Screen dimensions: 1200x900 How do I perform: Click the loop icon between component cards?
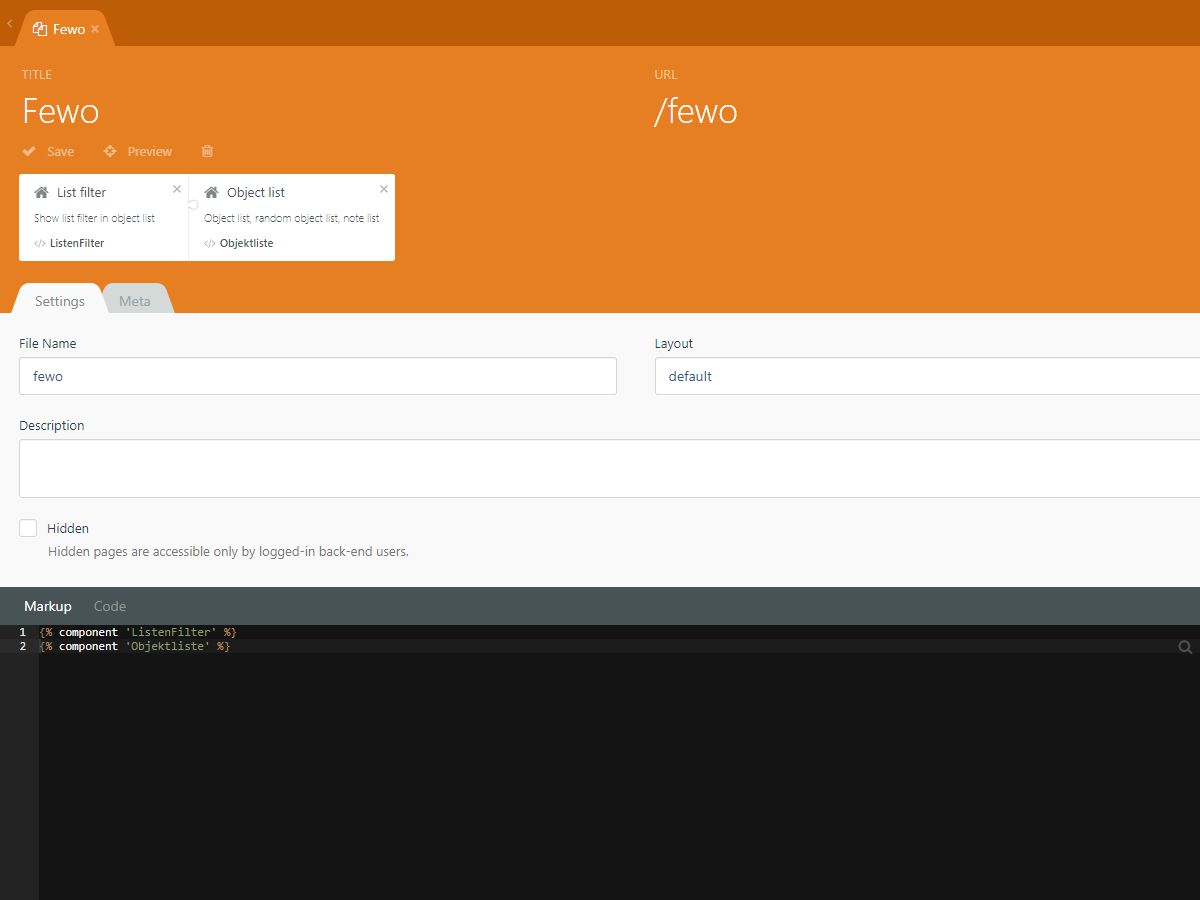(193, 204)
